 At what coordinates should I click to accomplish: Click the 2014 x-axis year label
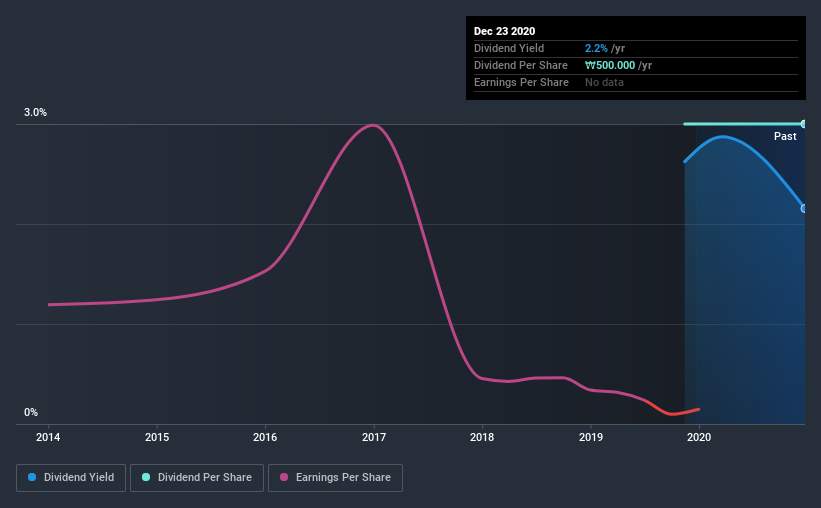(49, 437)
